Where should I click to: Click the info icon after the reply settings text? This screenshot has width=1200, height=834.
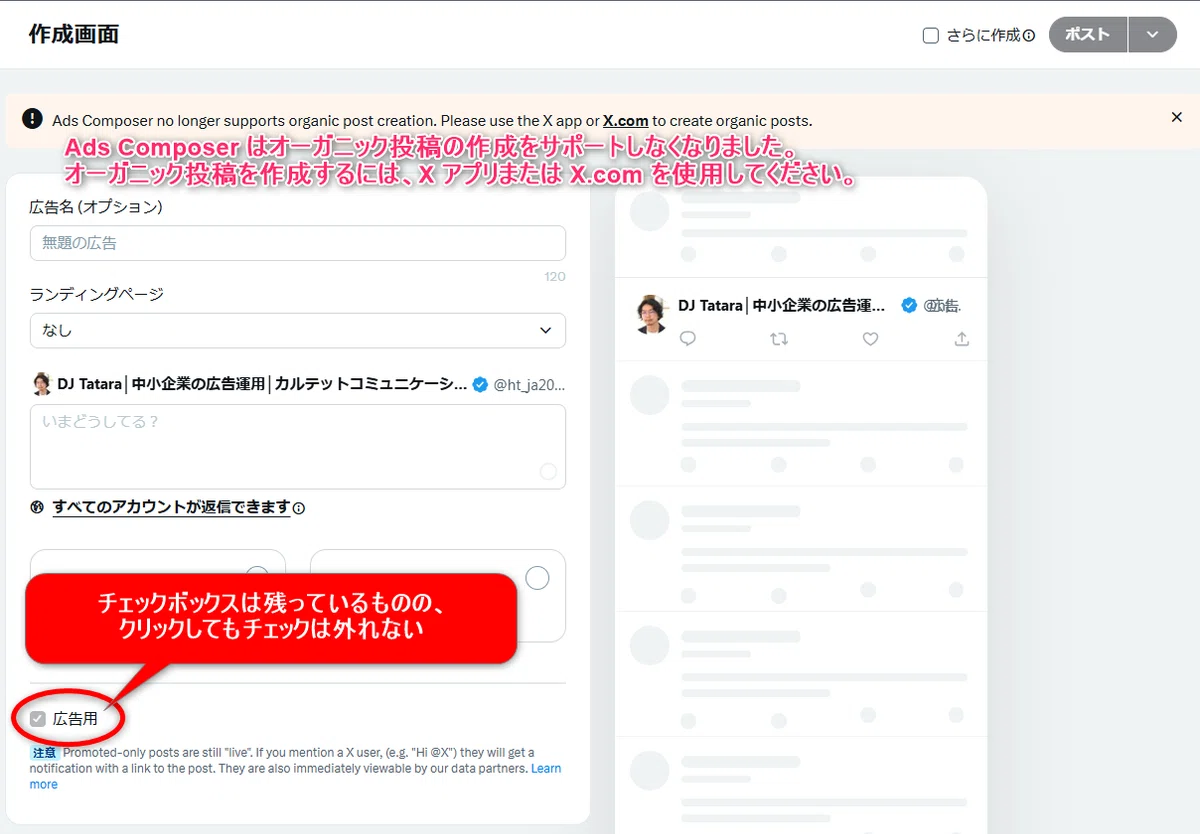point(299,508)
